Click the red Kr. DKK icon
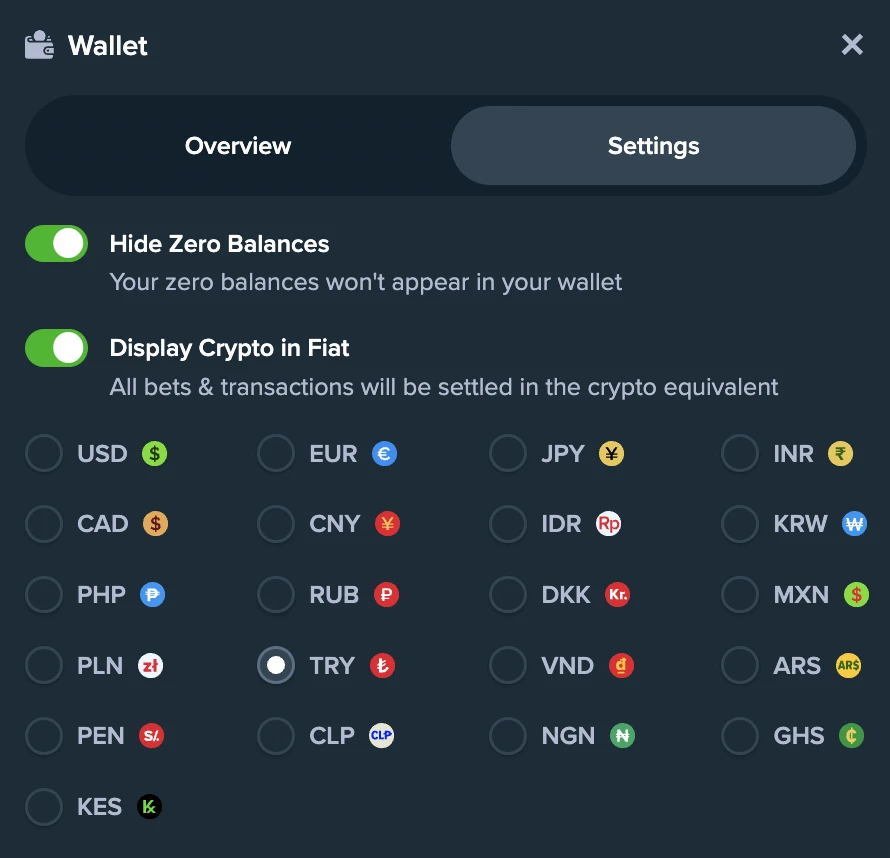 point(617,595)
